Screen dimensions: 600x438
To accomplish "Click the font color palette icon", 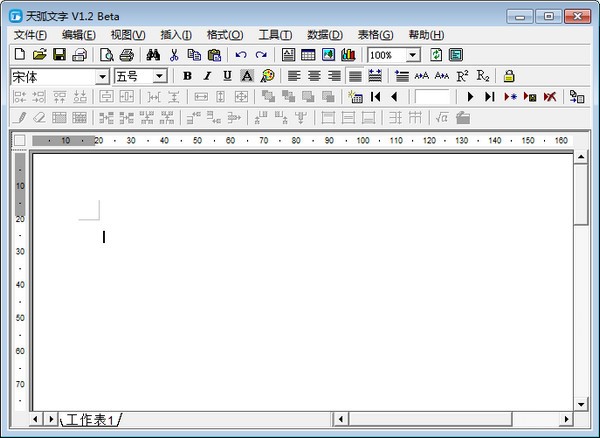I will pos(267,76).
